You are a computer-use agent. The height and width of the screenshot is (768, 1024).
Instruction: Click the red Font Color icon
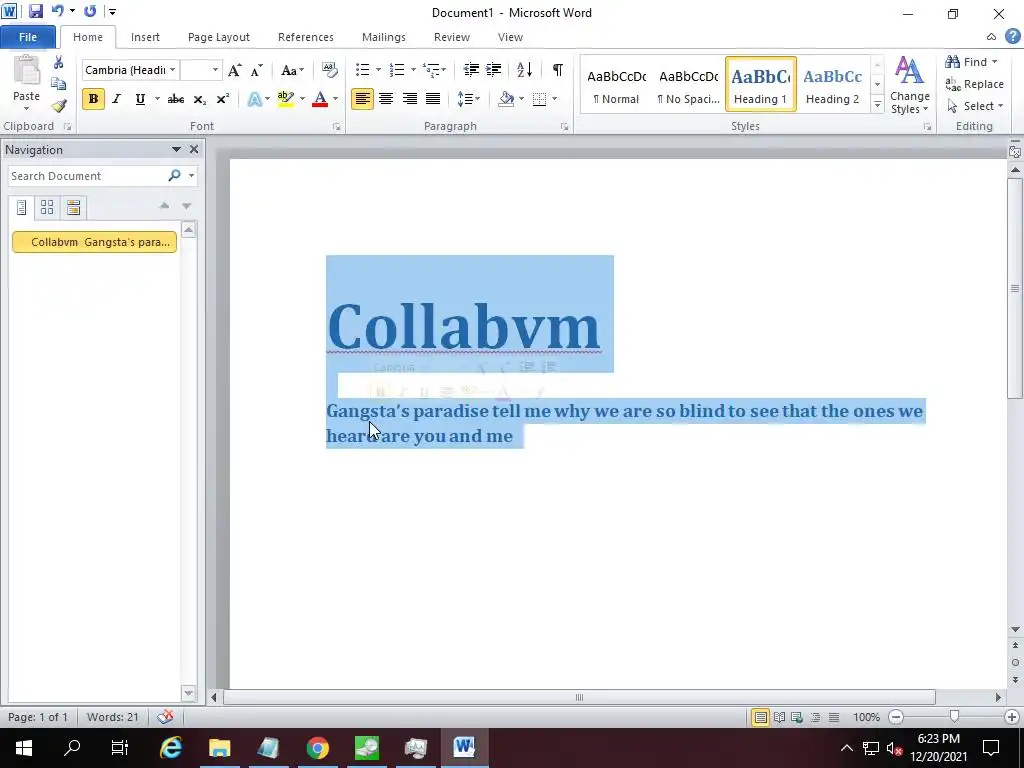[320, 99]
